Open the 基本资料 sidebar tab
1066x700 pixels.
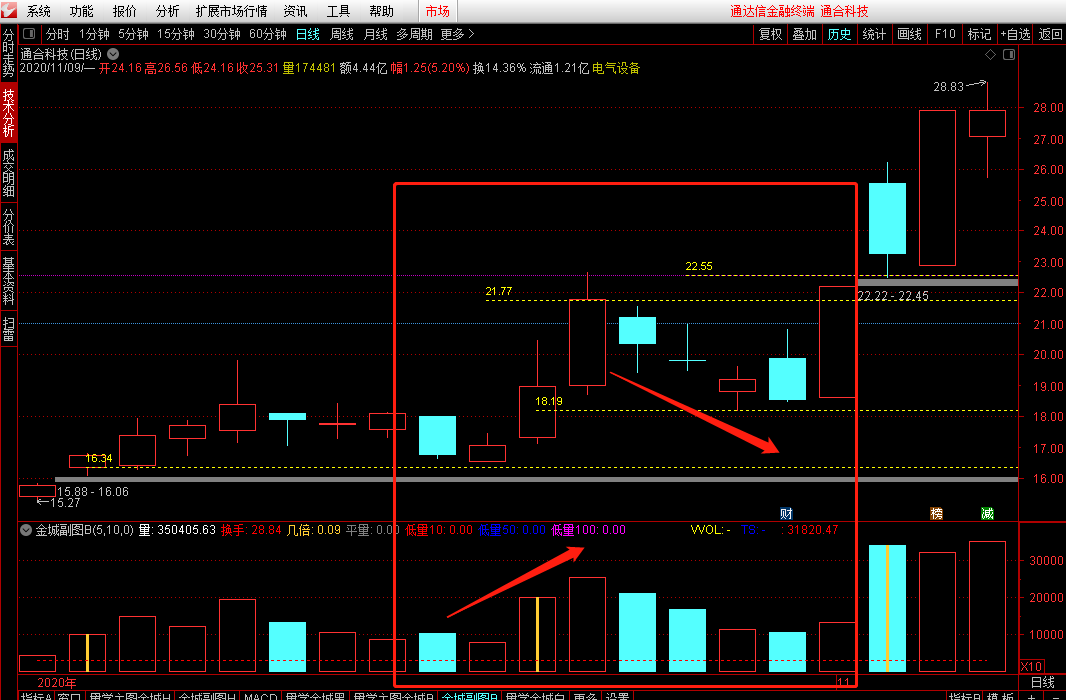point(9,281)
